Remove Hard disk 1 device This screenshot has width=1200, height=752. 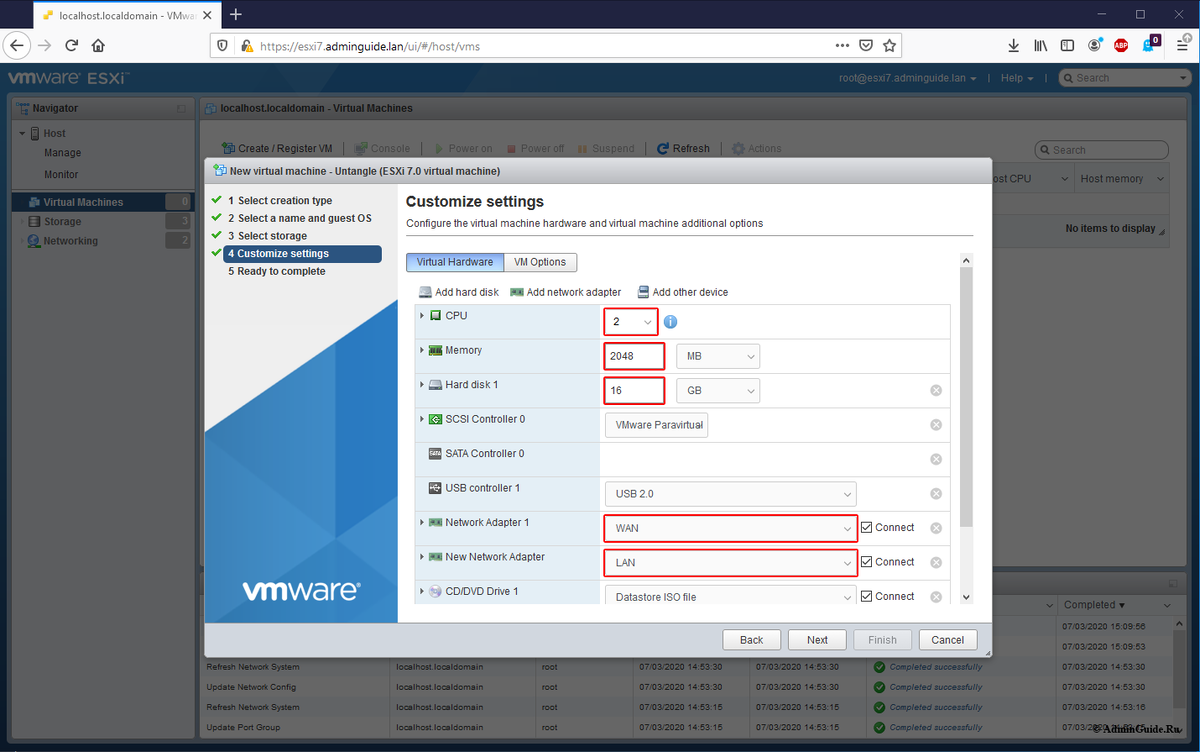click(936, 390)
